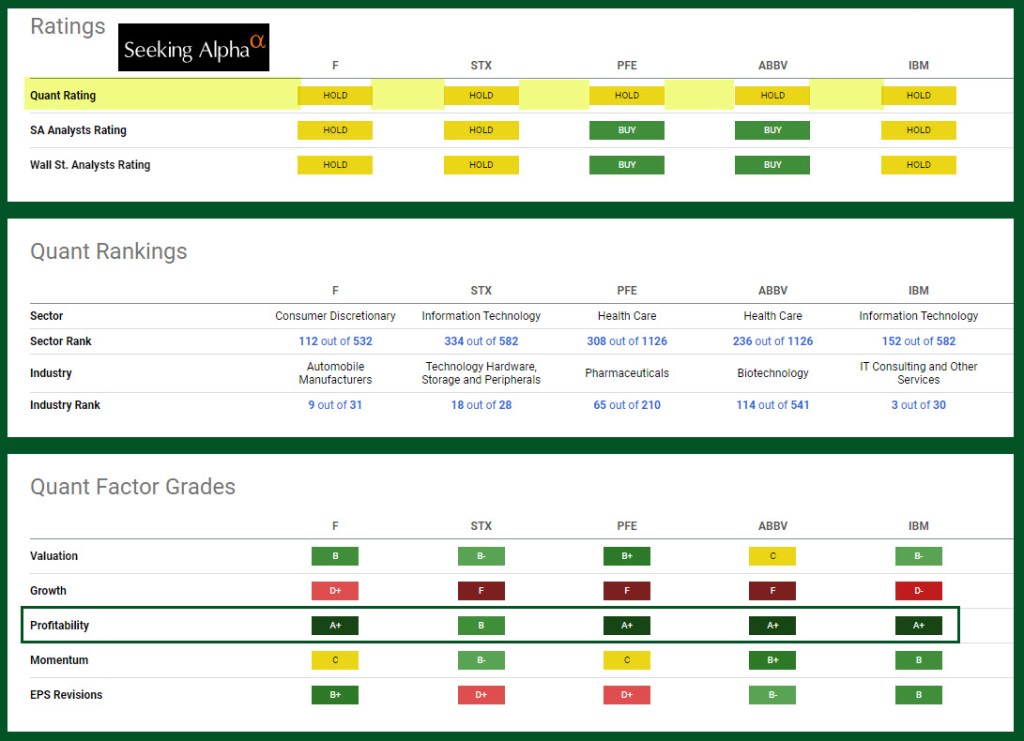Open Ford's sector rank 112 out of 532

335,341
